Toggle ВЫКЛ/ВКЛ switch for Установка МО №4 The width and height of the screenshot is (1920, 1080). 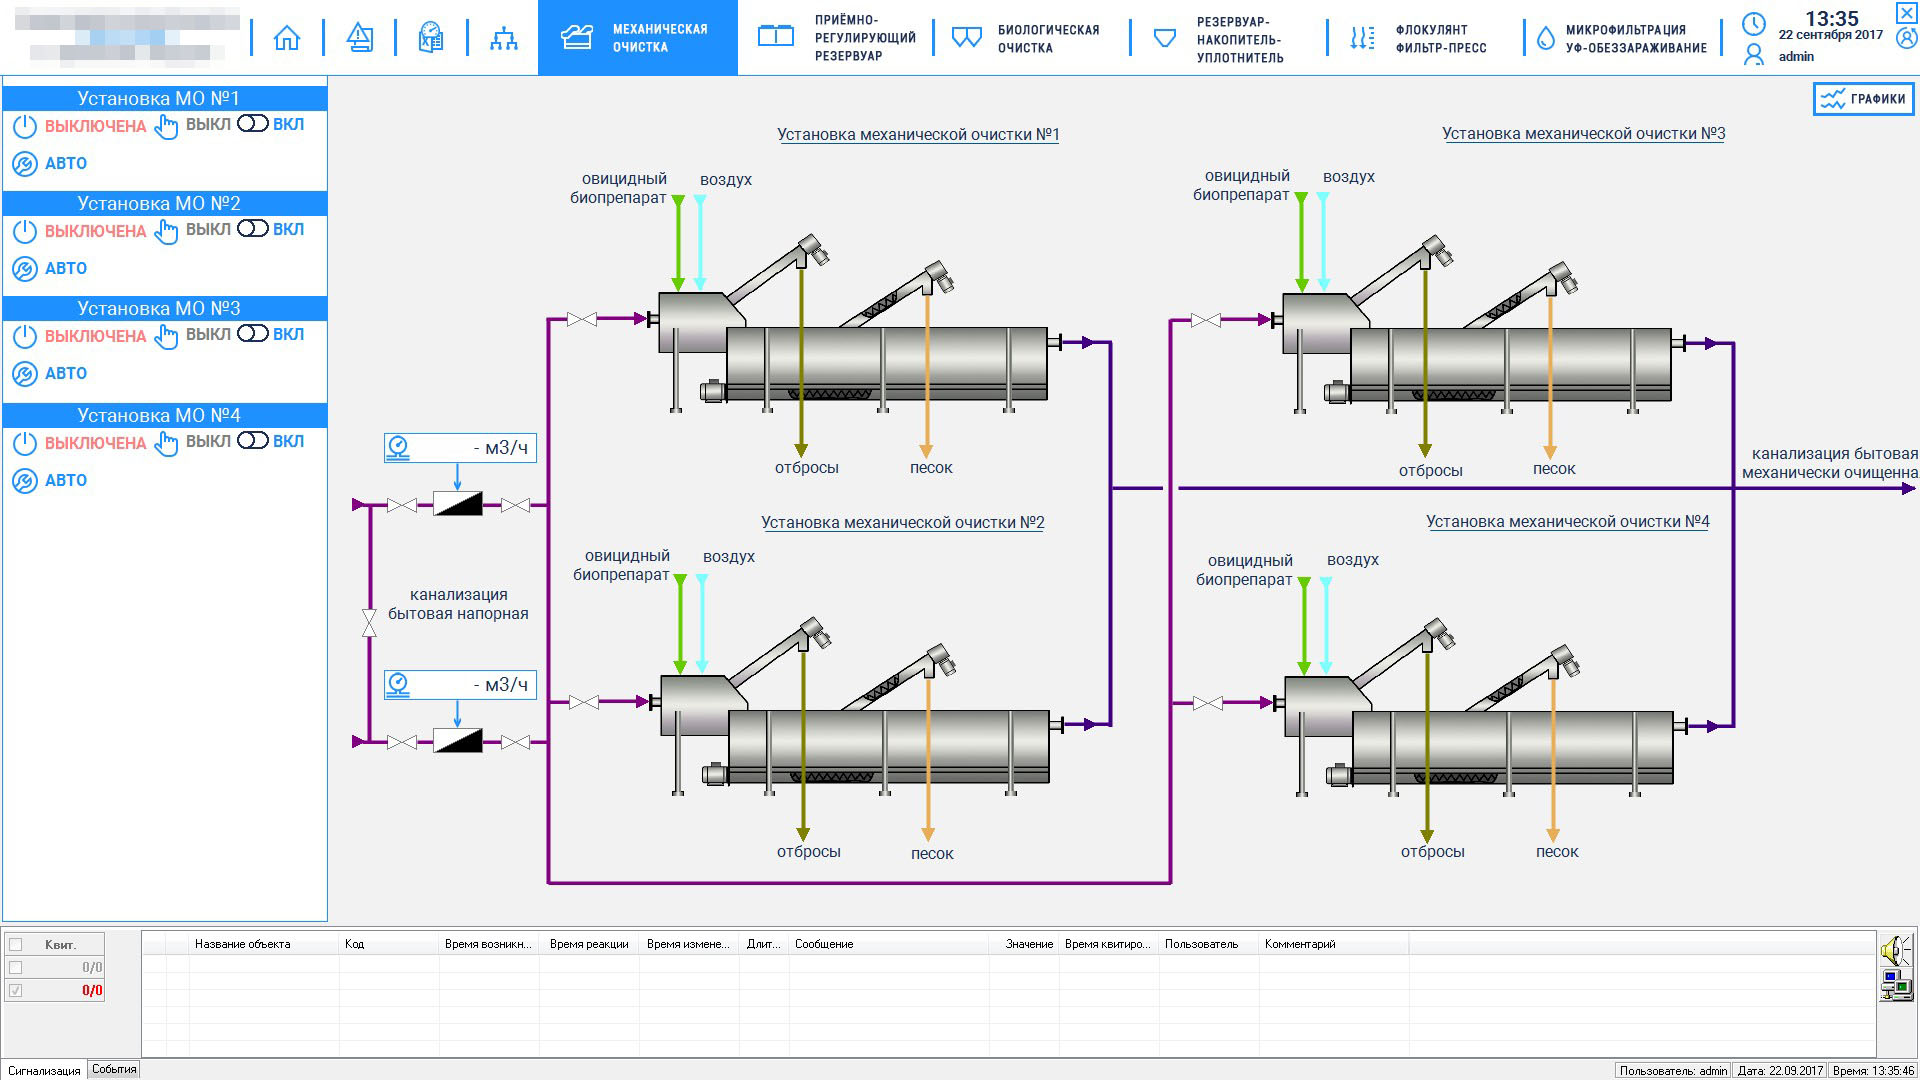point(253,441)
